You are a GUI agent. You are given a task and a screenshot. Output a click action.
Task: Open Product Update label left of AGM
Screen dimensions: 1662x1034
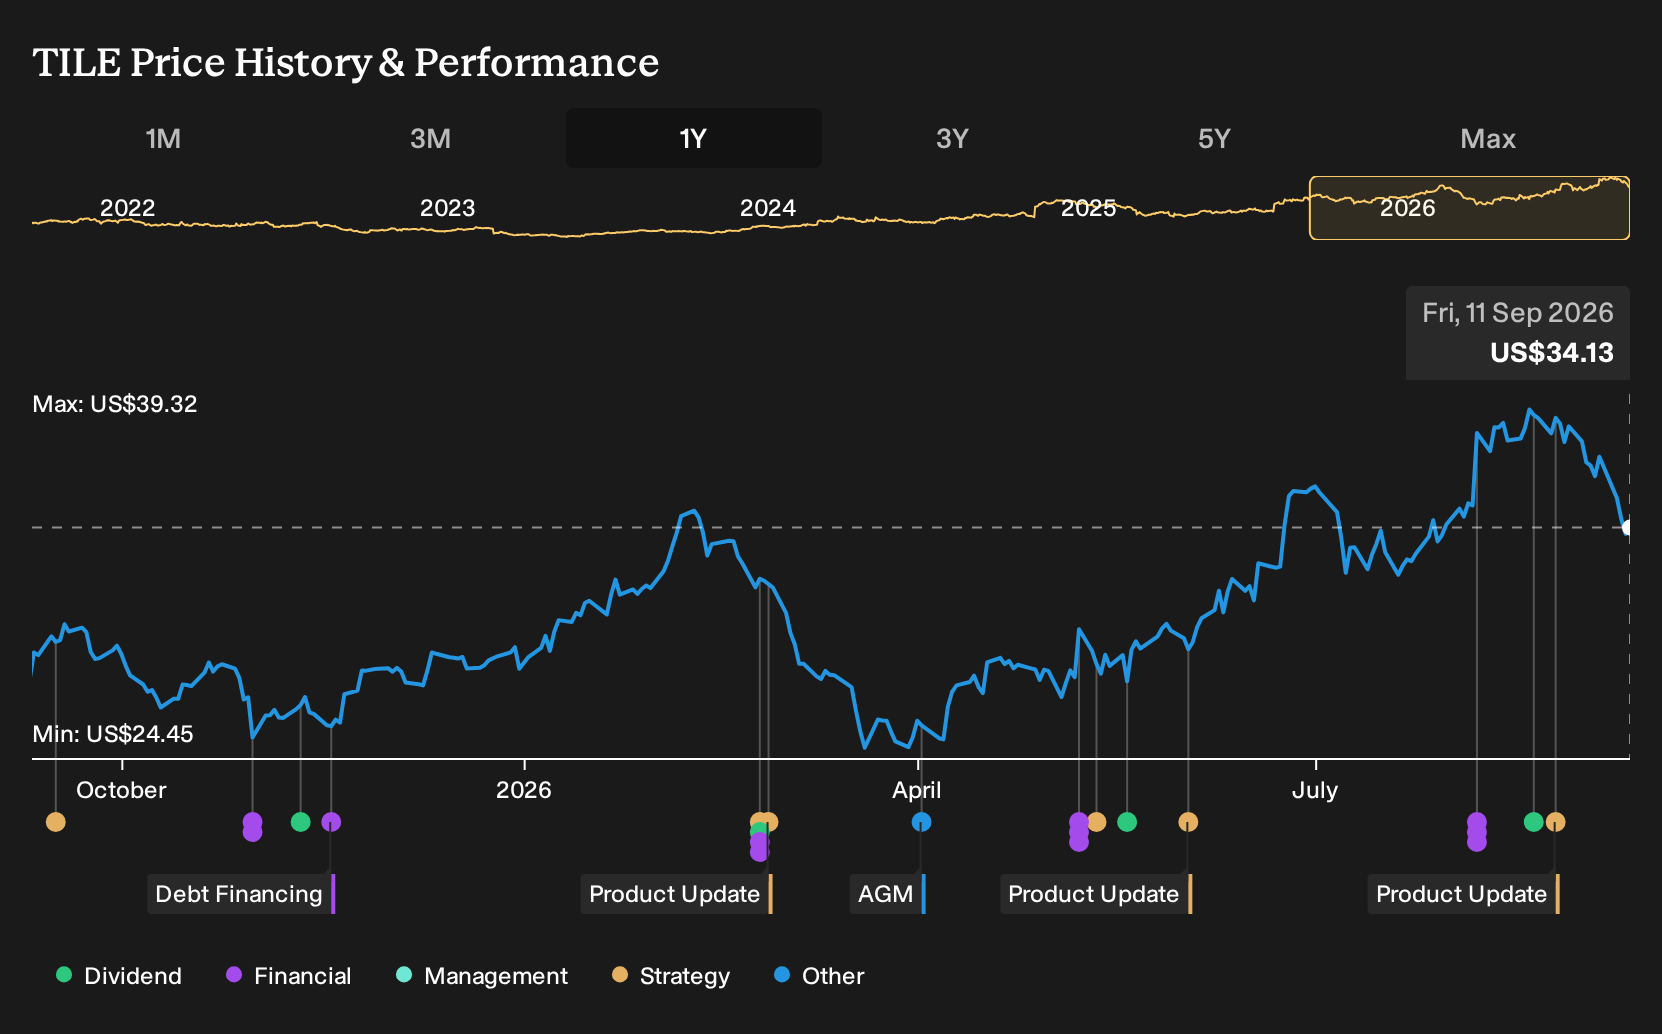click(x=677, y=894)
